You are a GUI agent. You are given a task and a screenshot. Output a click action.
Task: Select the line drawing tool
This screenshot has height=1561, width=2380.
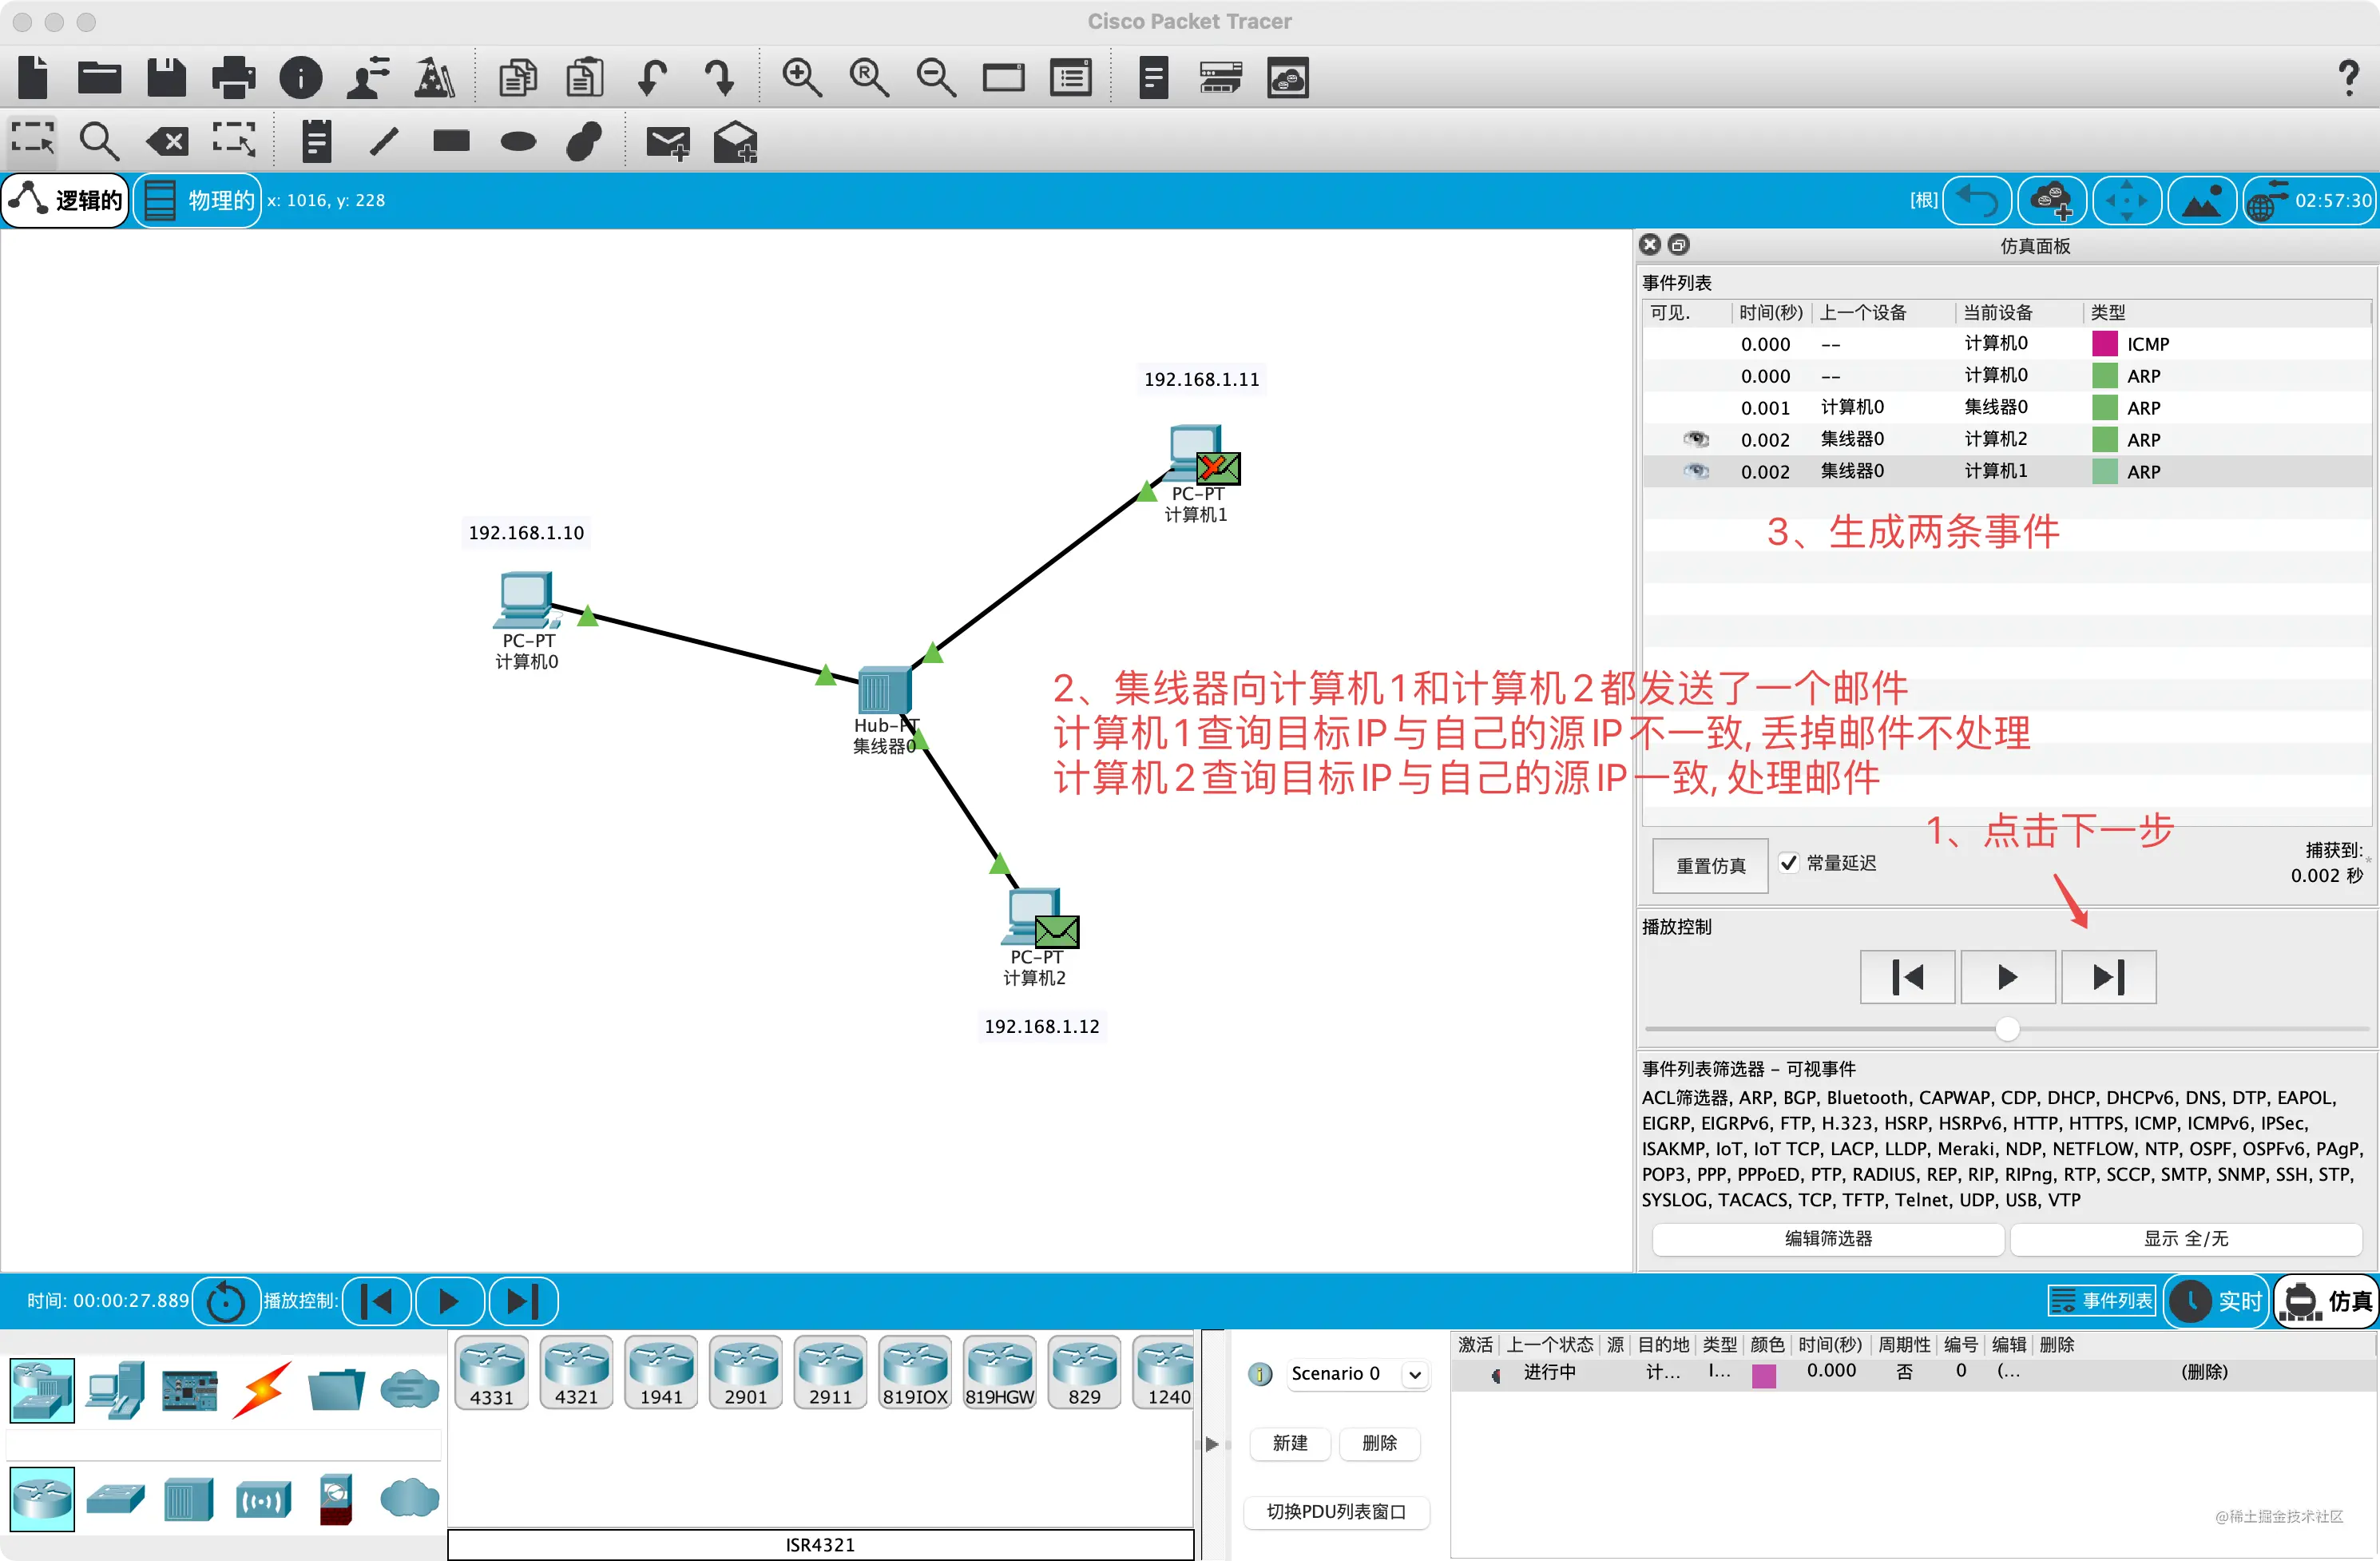tap(384, 141)
